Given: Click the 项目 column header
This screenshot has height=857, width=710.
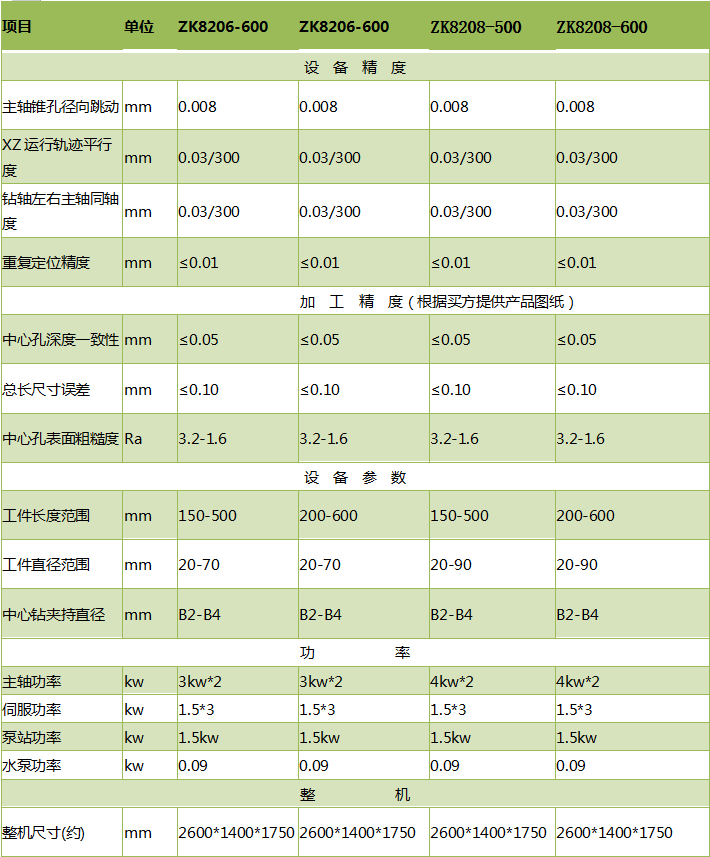Looking at the screenshot, I should pos(18,27).
